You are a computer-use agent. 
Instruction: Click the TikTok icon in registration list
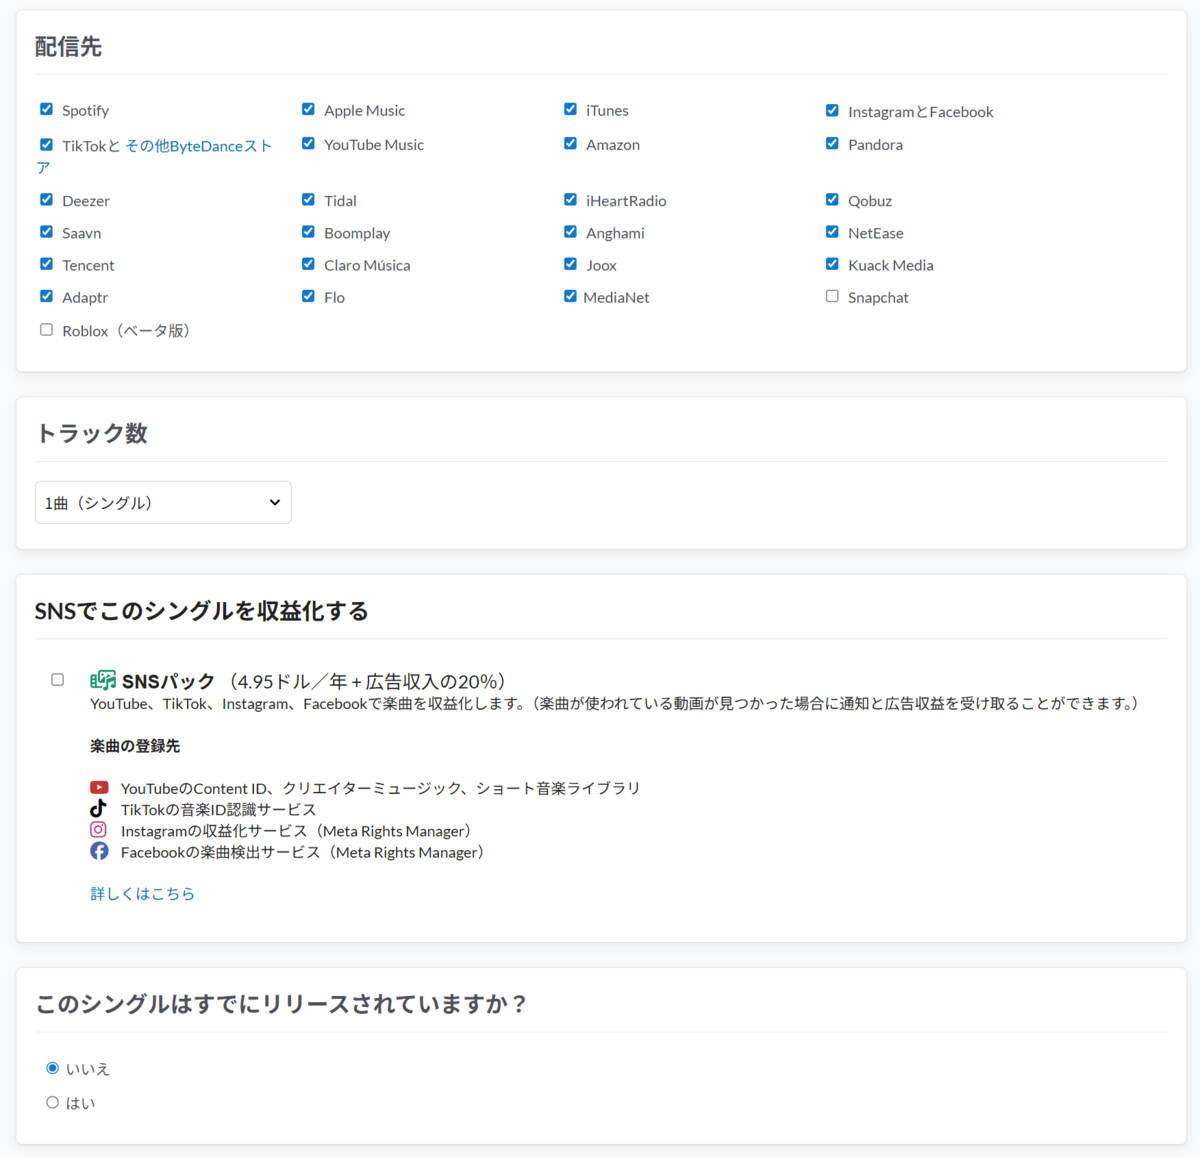(x=98, y=808)
